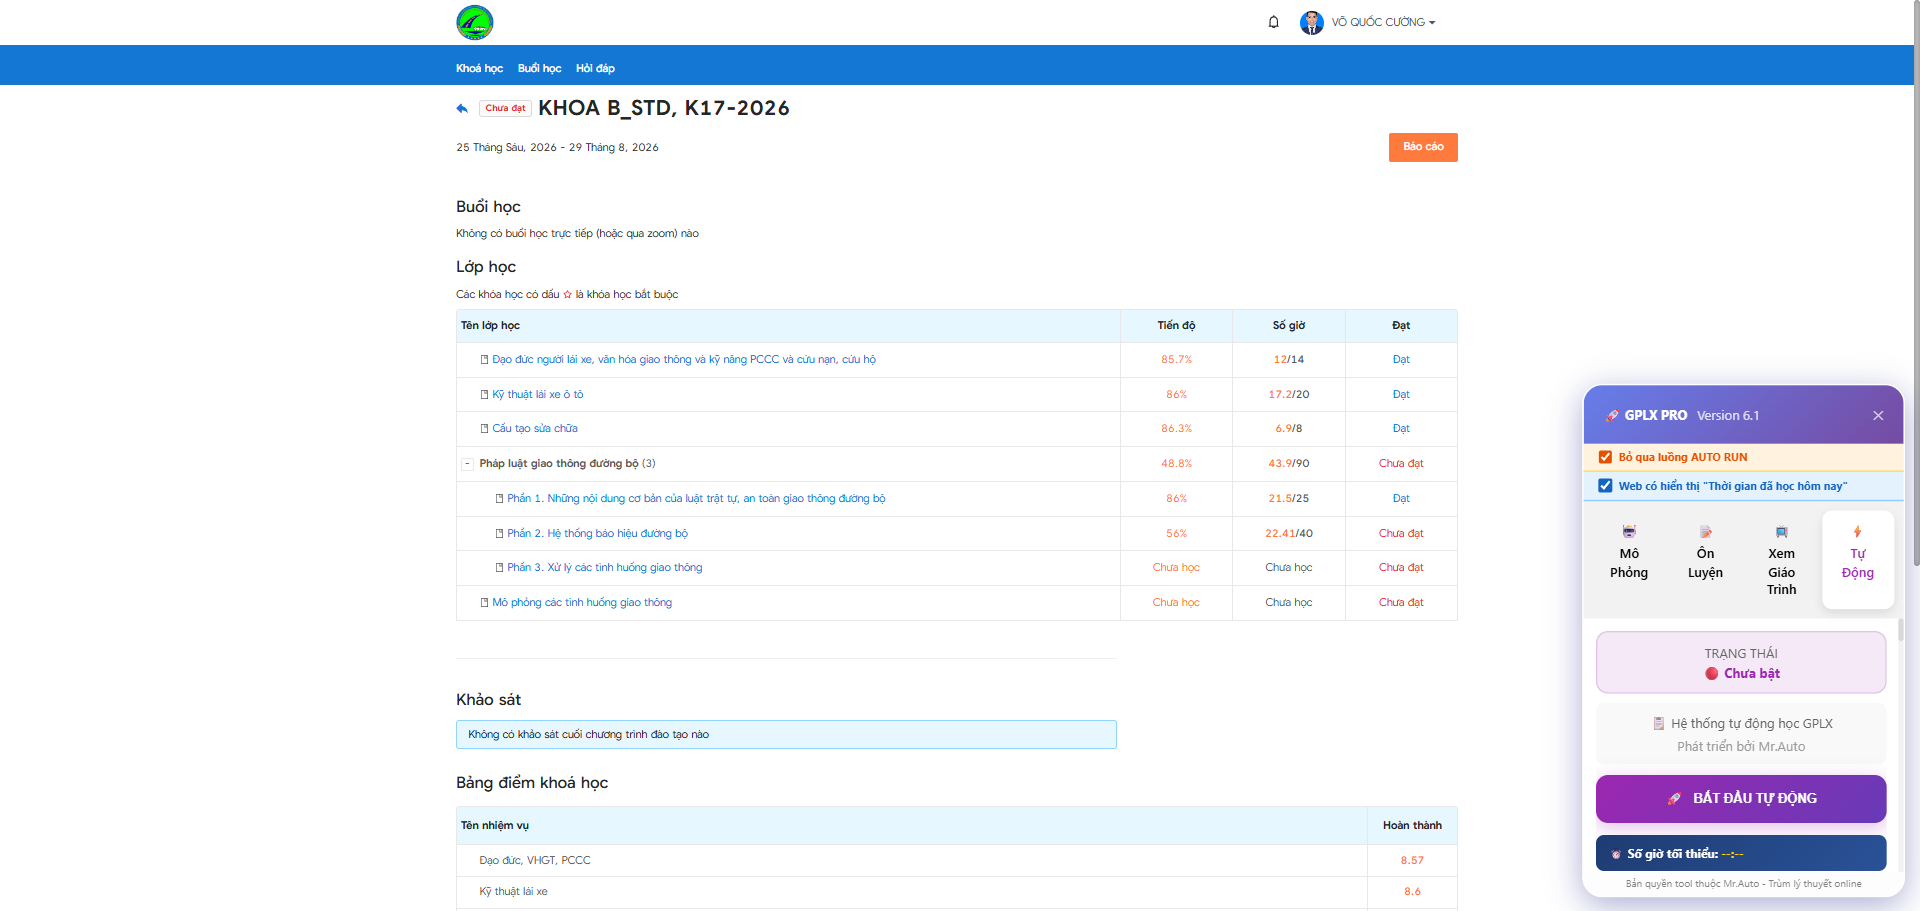Click the 22.41/40 hours value
Viewport: 1920px width, 911px height.
pyautogui.click(x=1289, y=533)
